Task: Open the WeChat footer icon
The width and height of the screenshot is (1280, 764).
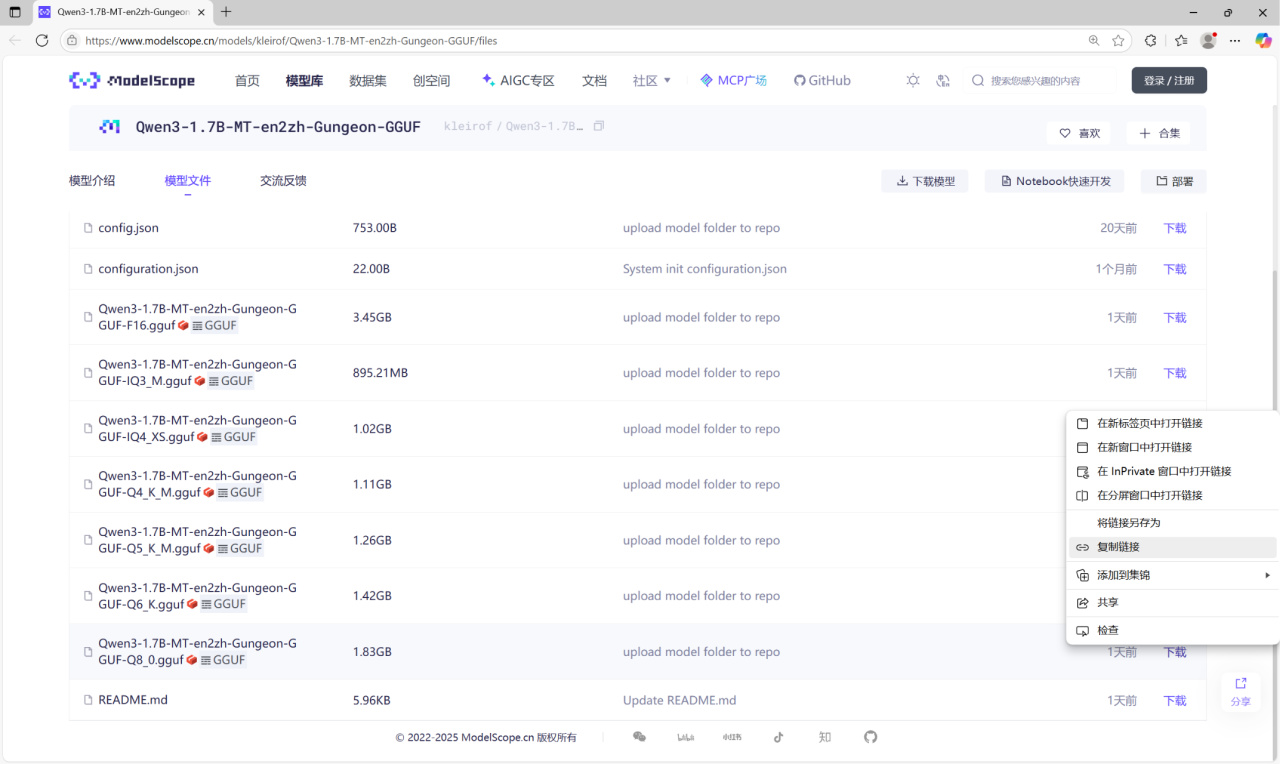Action: (640, 737)
